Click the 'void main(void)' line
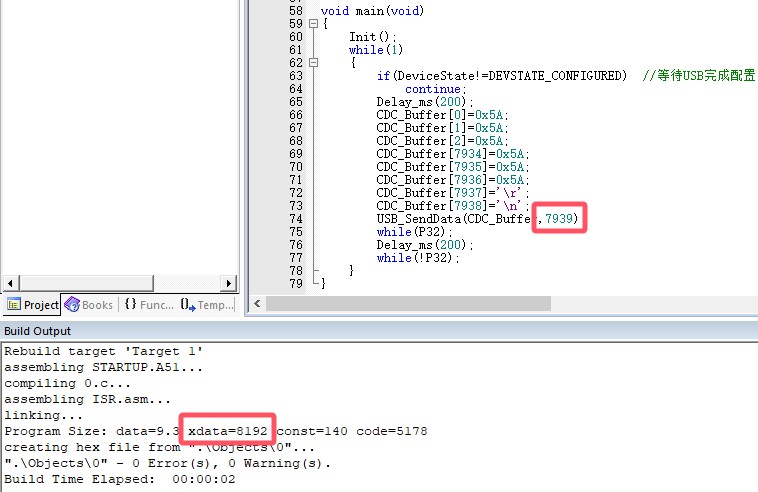Viewport: 758px width, 492px height. point(372,11)
